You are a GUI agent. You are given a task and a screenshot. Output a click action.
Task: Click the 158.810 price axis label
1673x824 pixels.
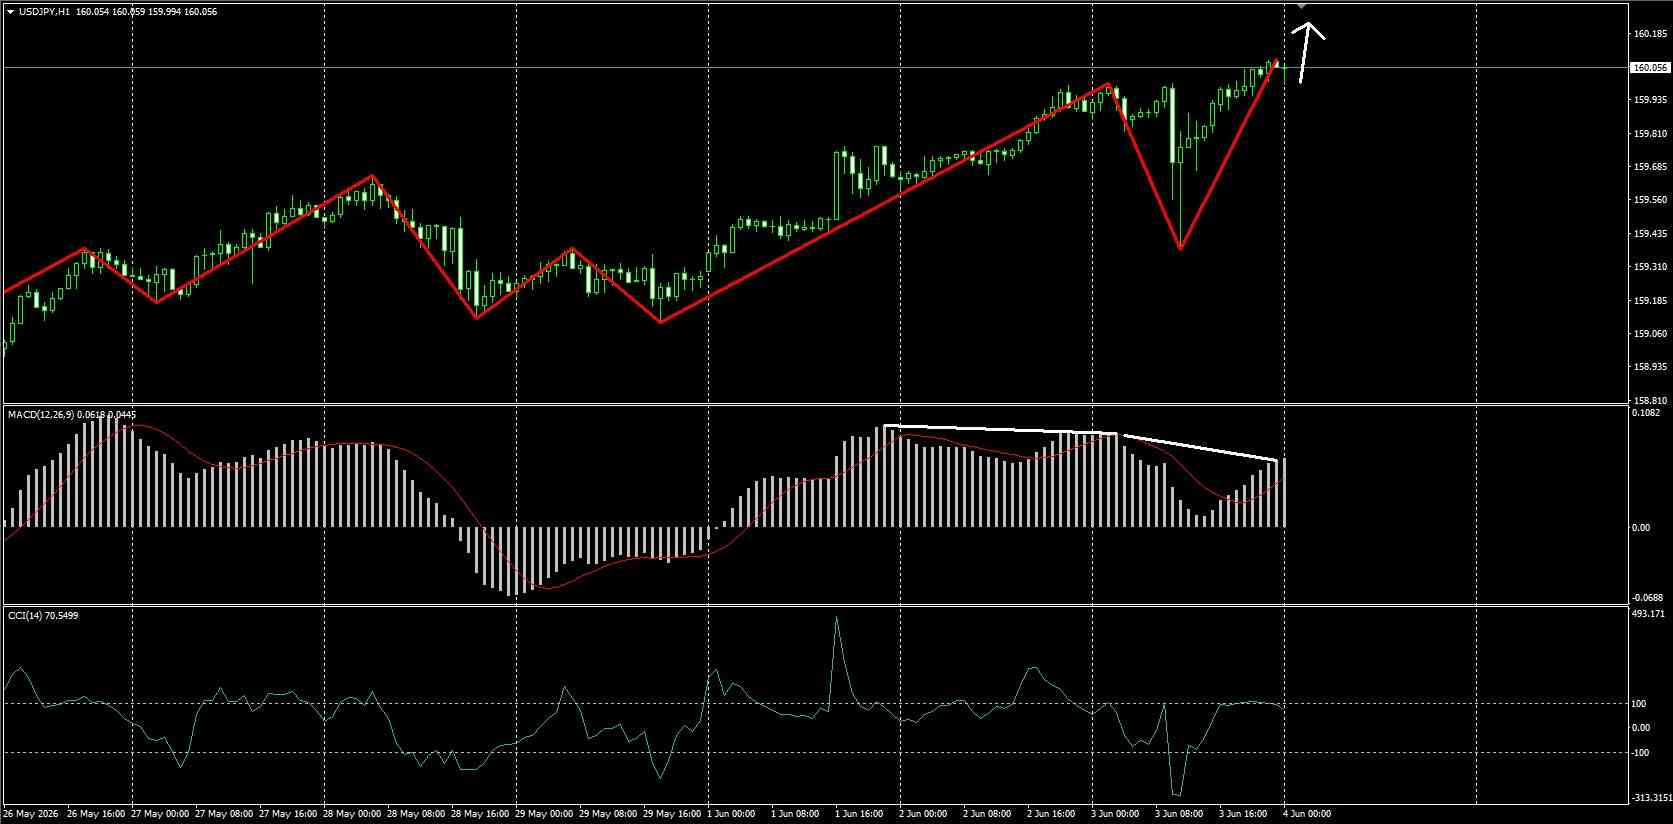coord(1648,400)
